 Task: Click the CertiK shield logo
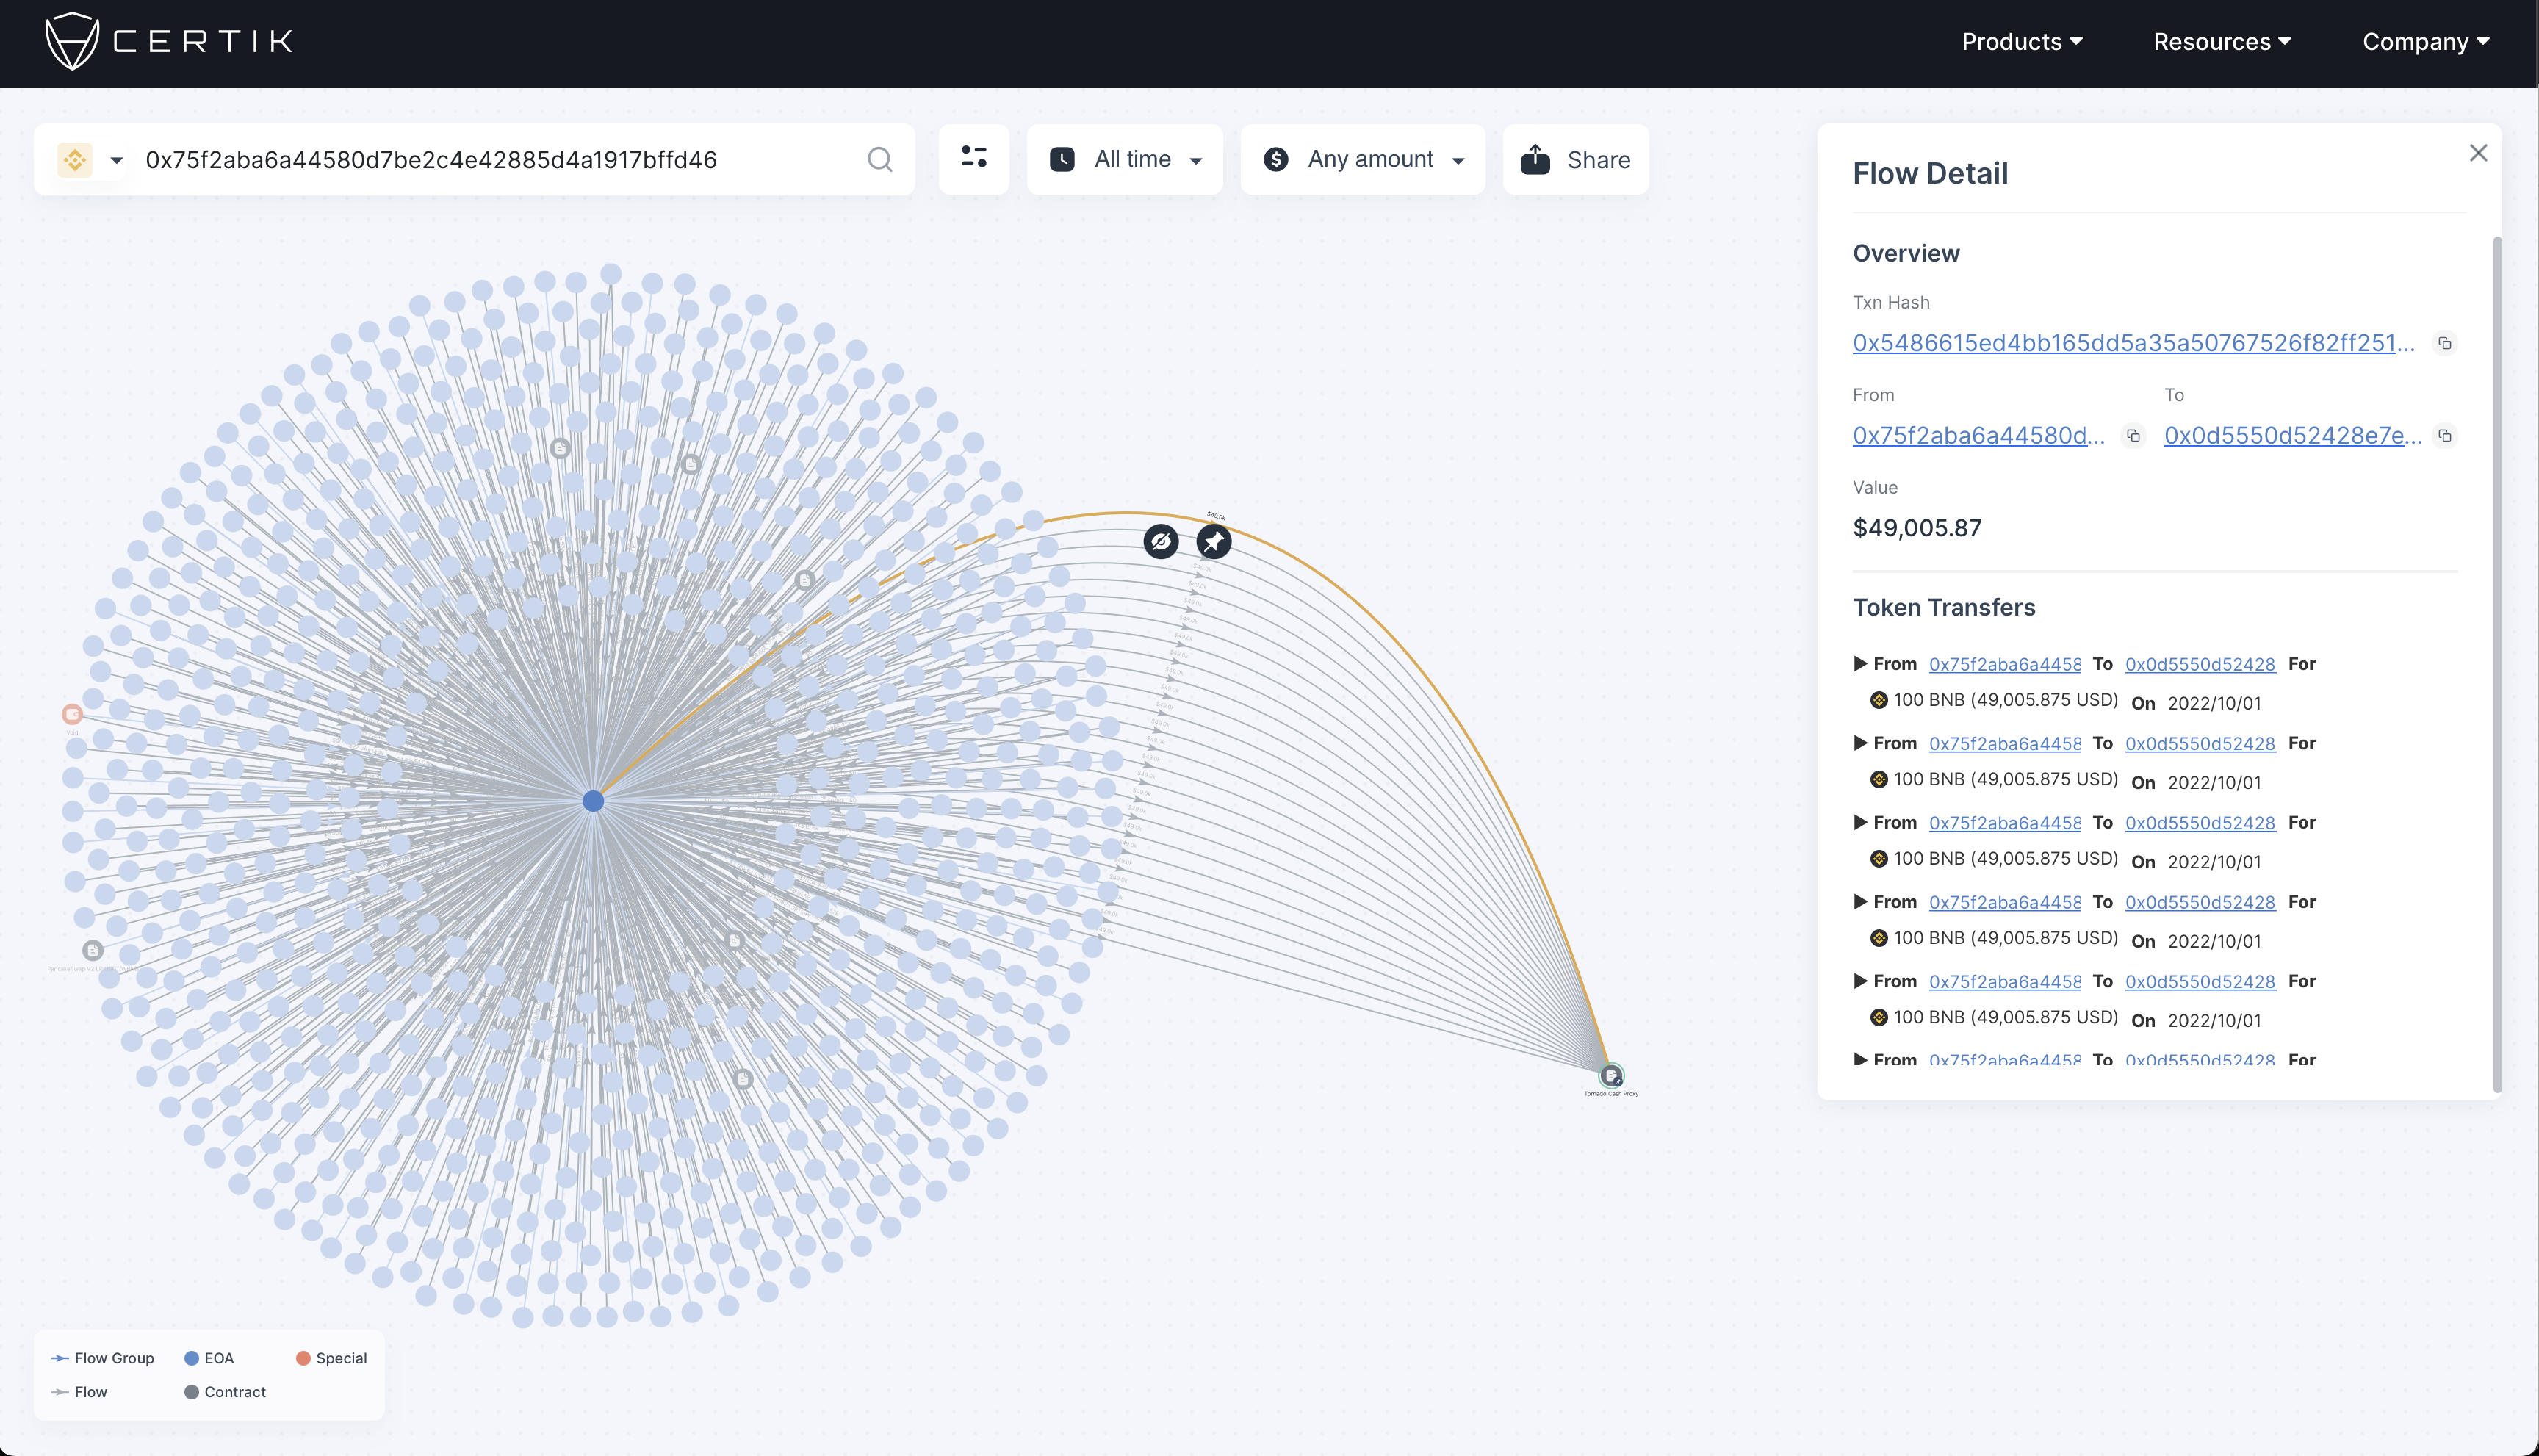[x=72, y=41]
